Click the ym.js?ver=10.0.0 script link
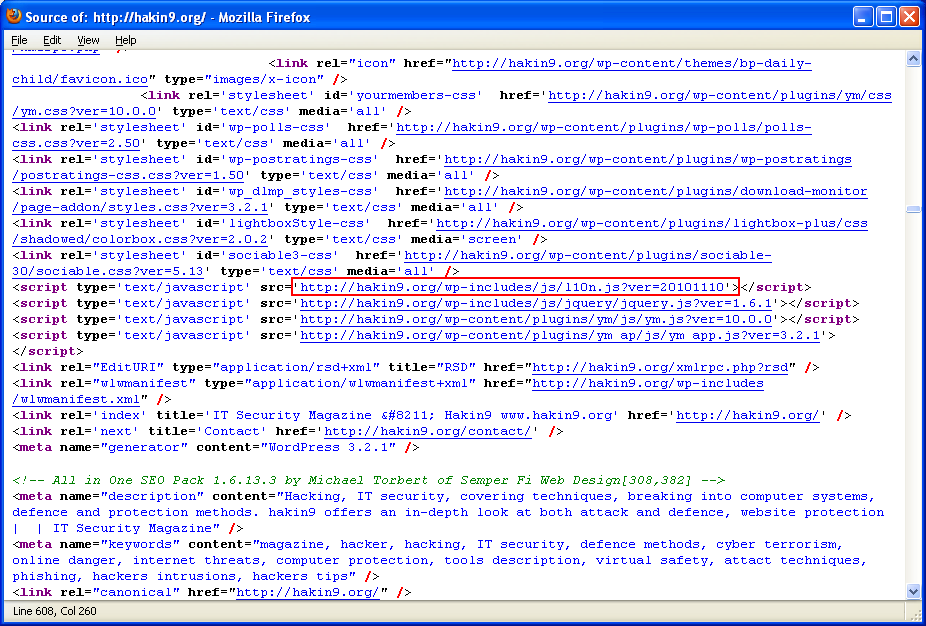 (536, 319)
